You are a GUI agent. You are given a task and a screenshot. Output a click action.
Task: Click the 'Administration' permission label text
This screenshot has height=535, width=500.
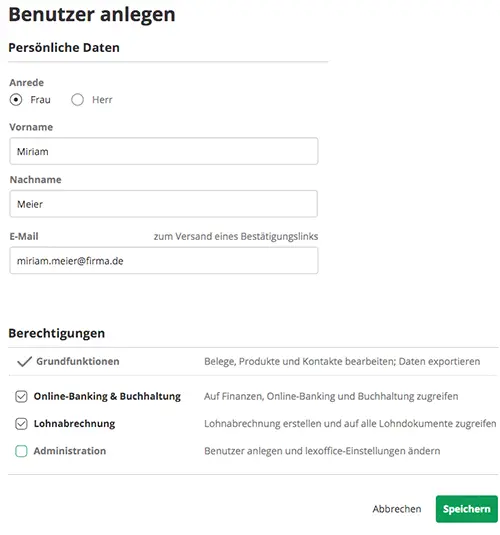[x=70, y=451]
